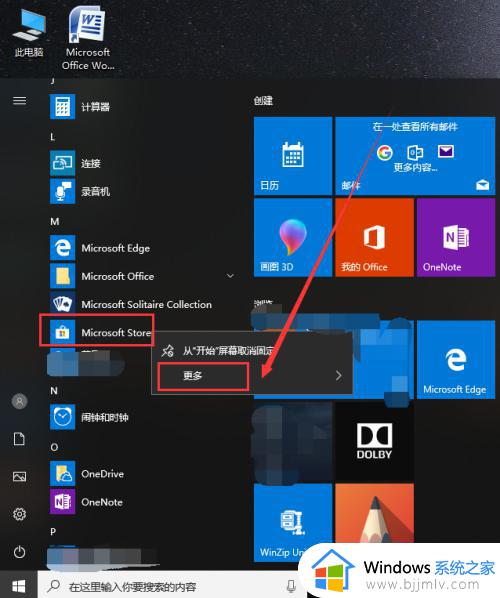Click the microphone icon in the search bar
500x598 pixels.
point(291,586)
